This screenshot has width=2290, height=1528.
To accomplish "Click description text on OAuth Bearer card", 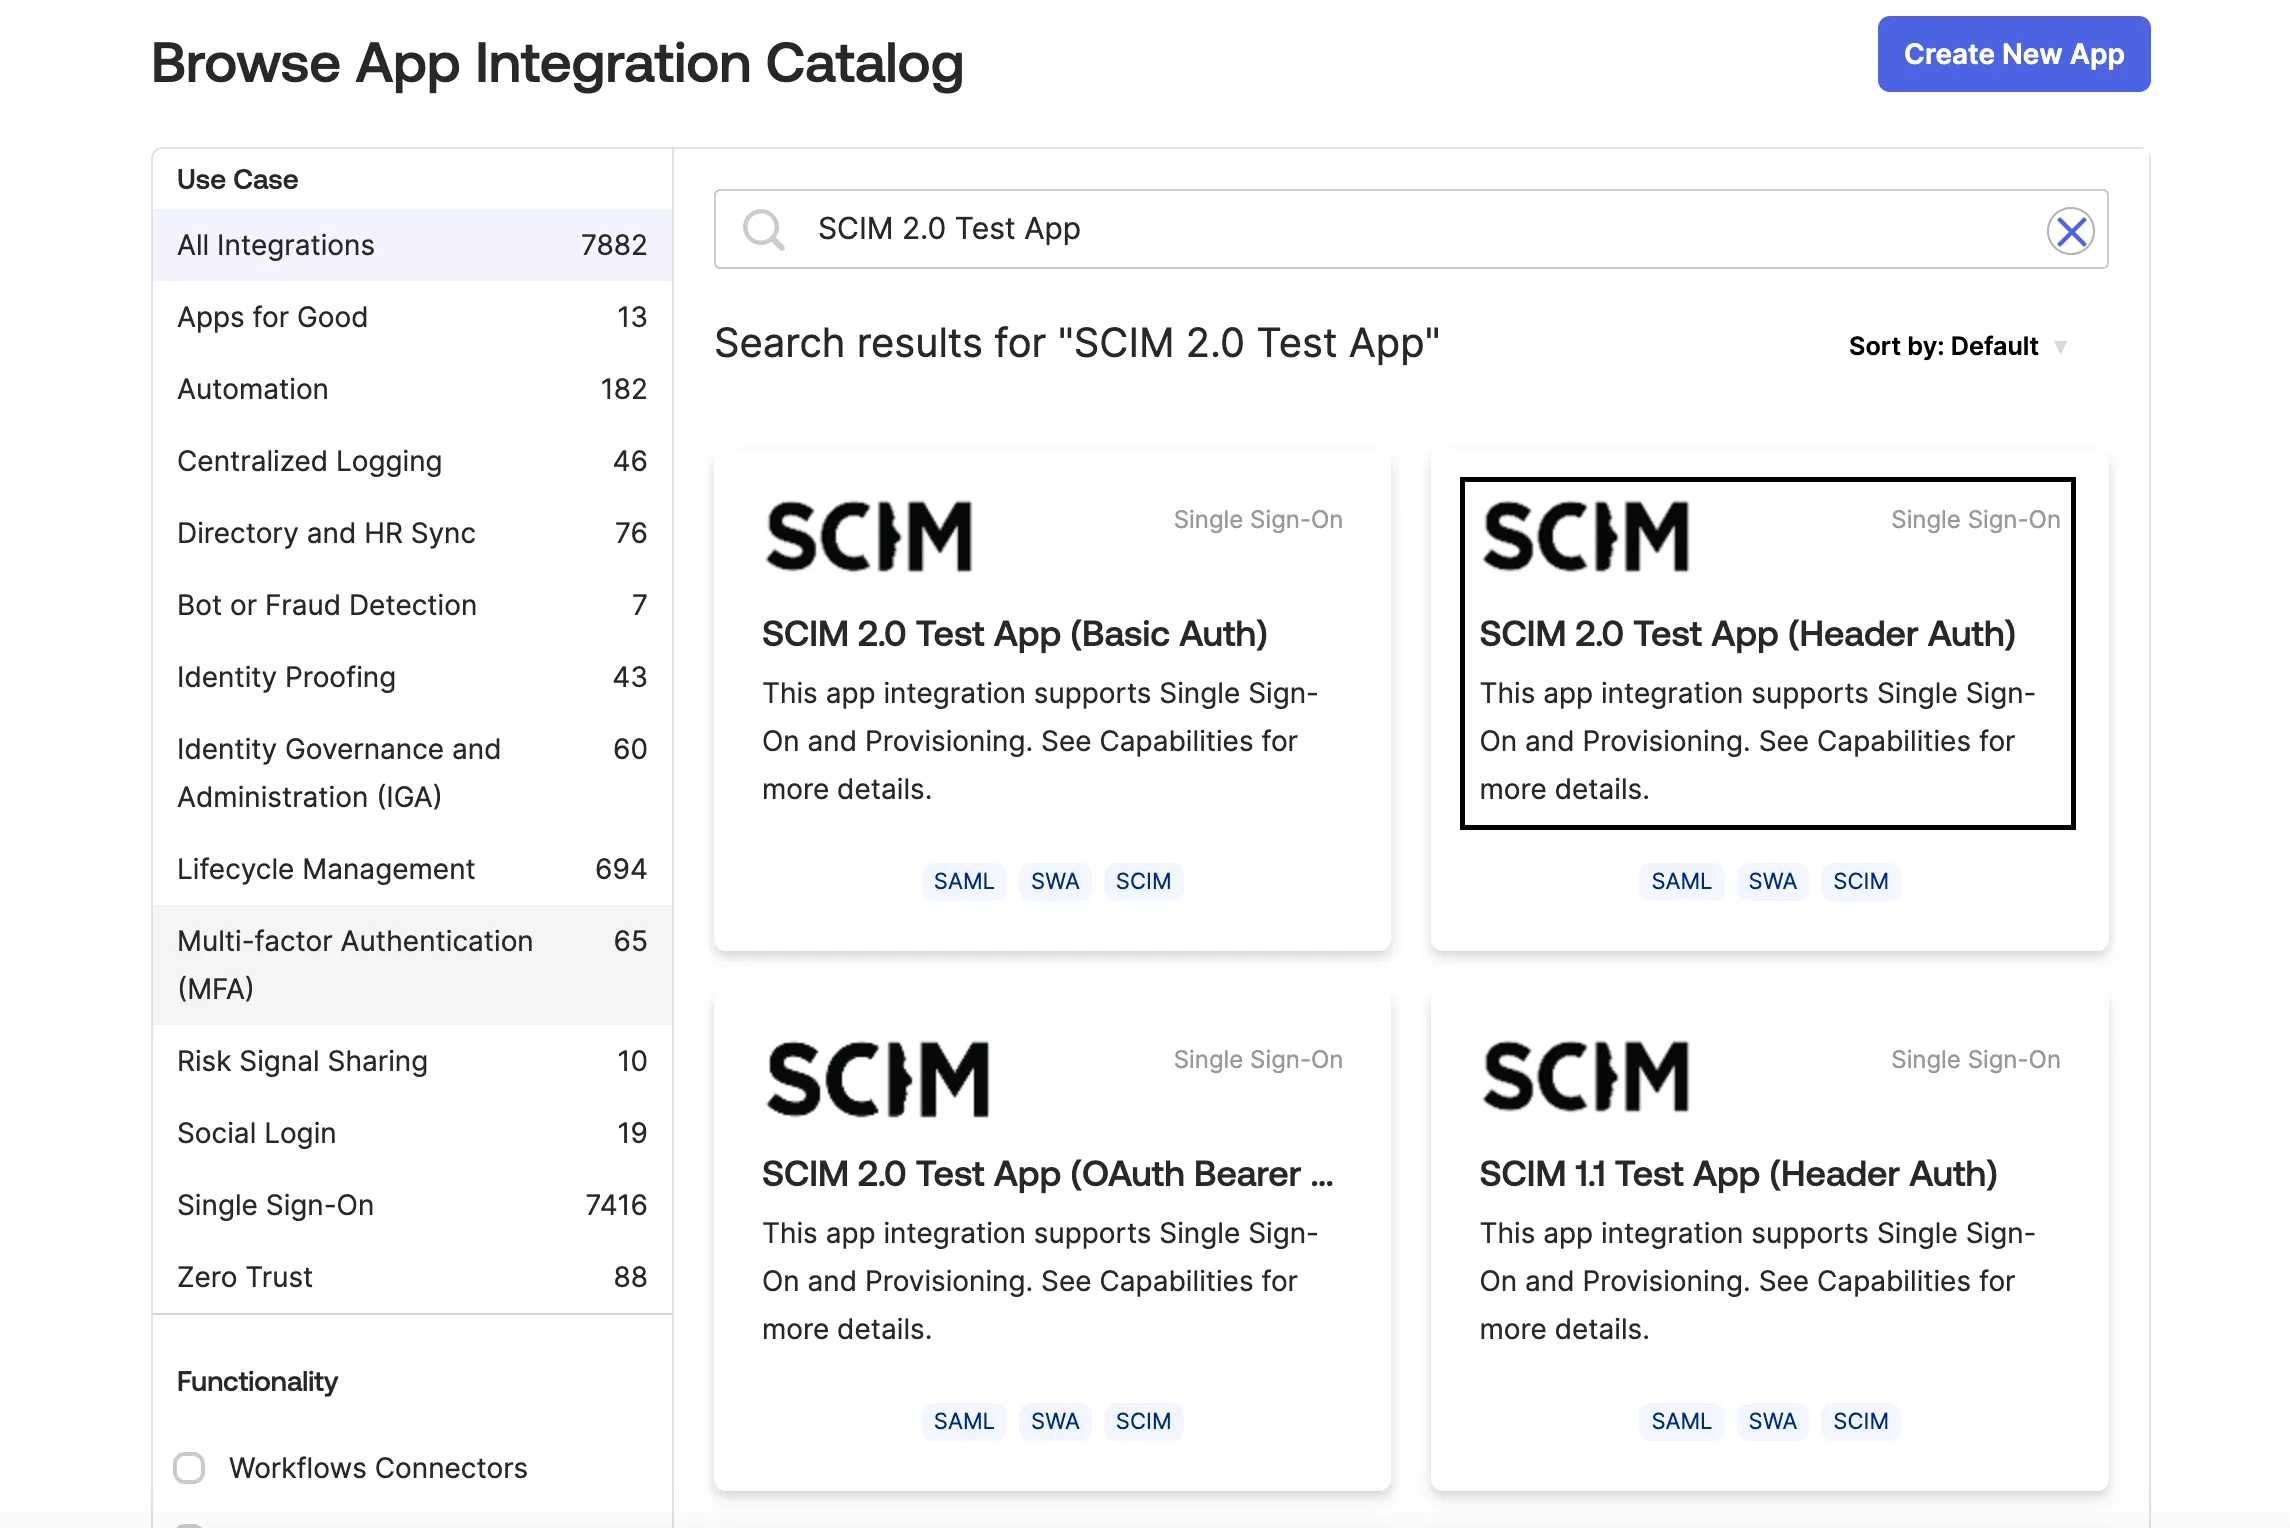I will tap(1040, 1281).
